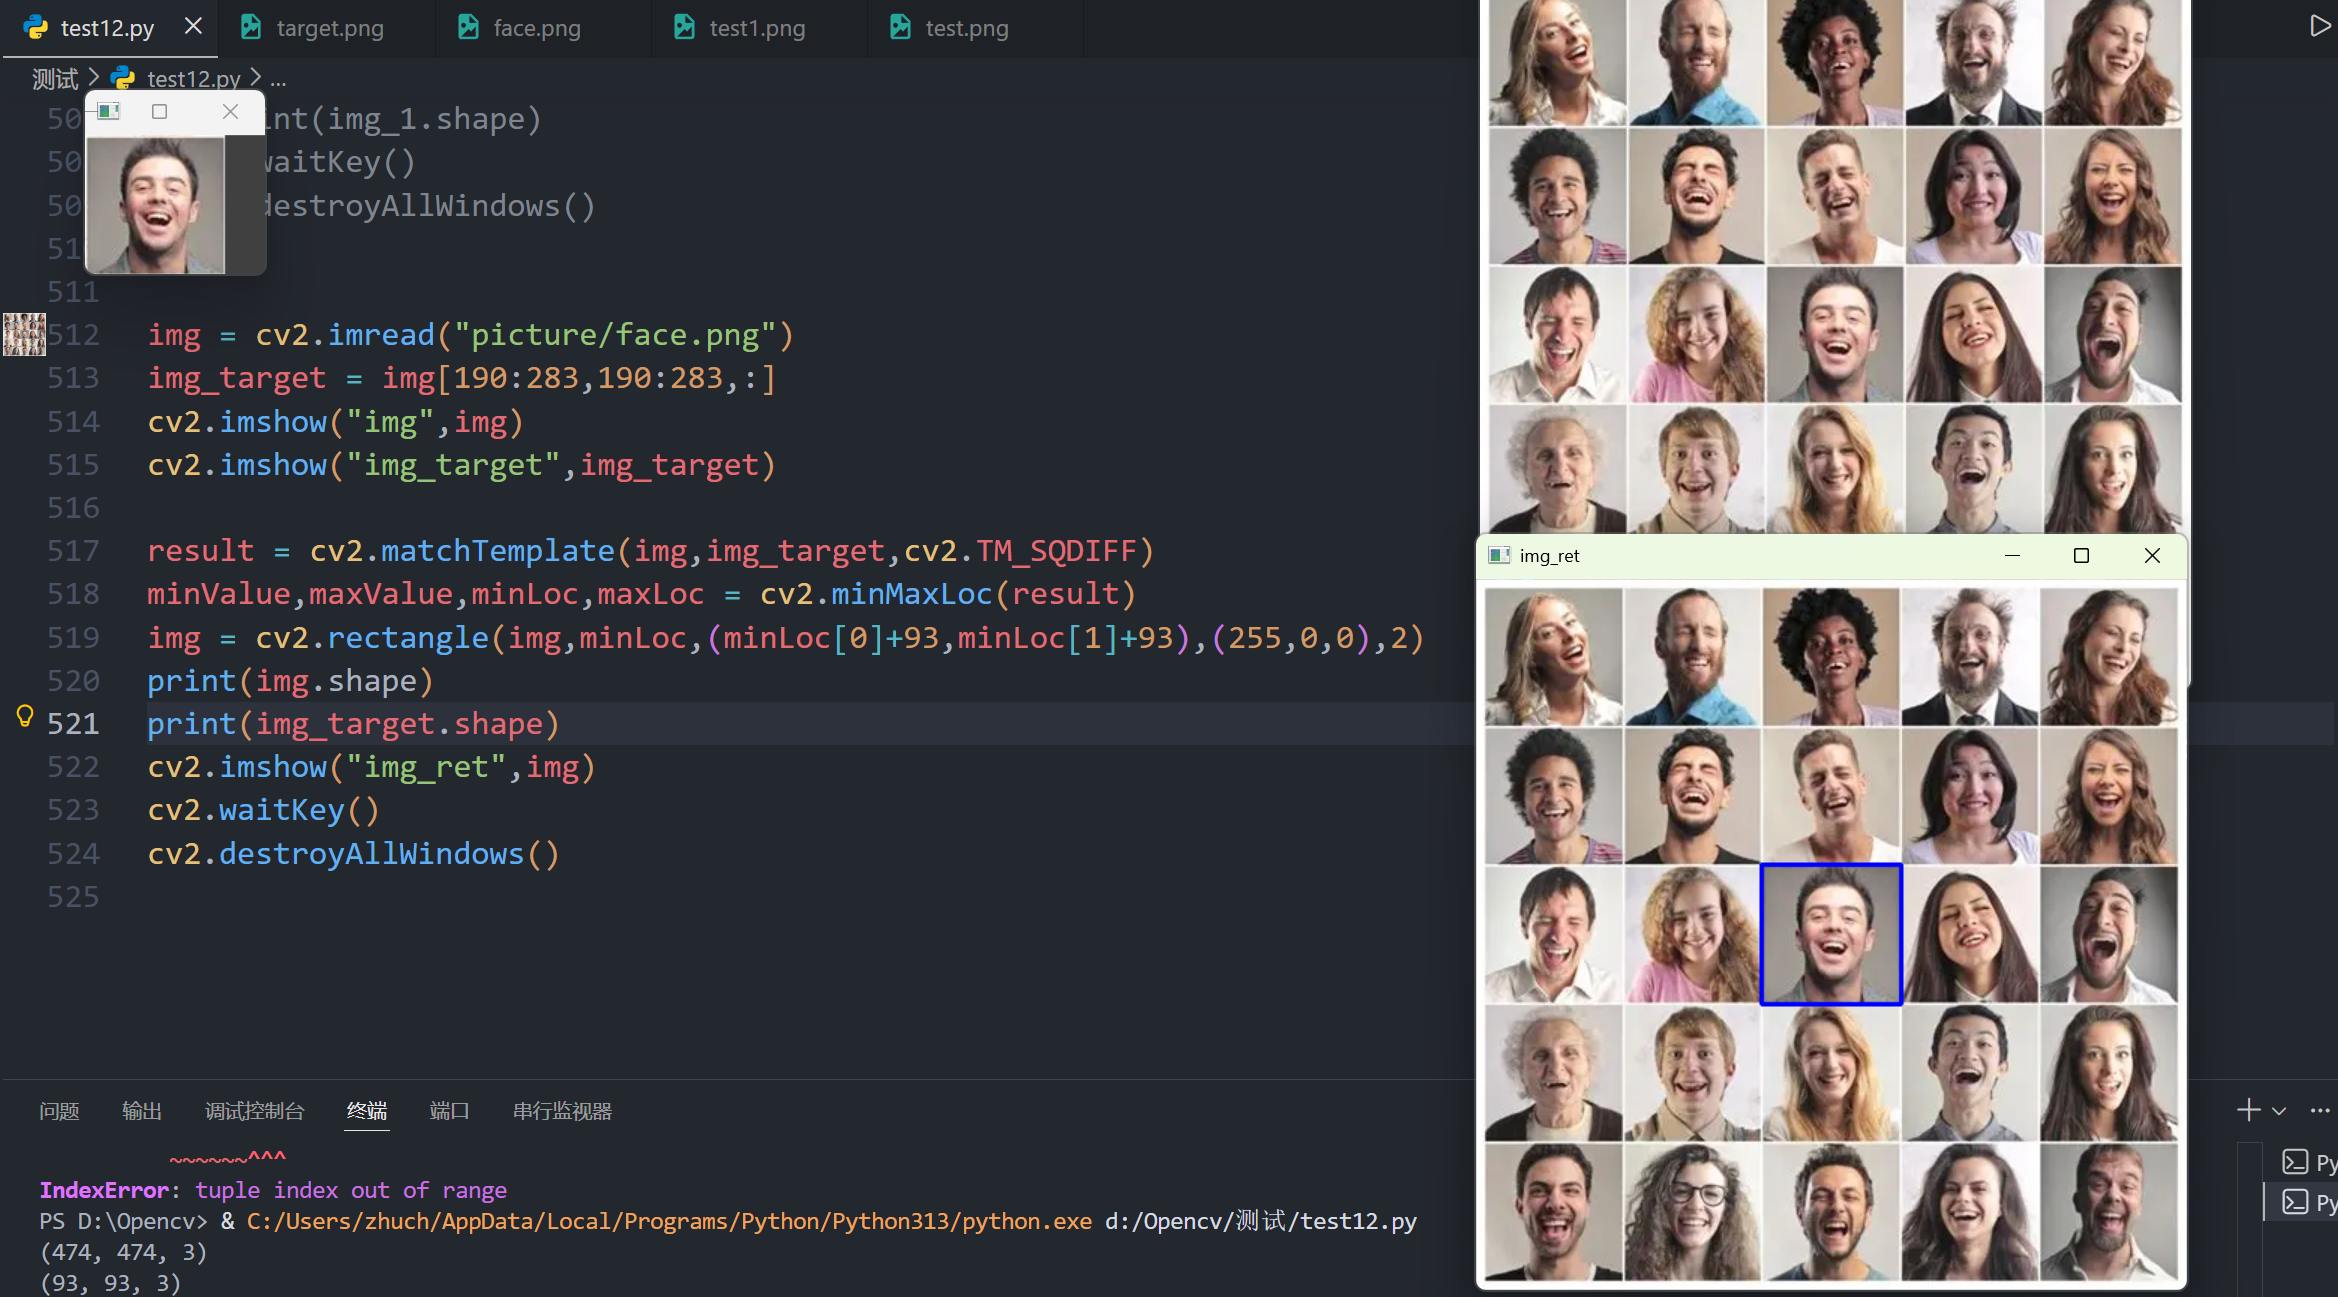Image resolution: width=2338 pixels, height=1297 pixels.
Task: Click the Run Python File play icon
Action: 2319,26
